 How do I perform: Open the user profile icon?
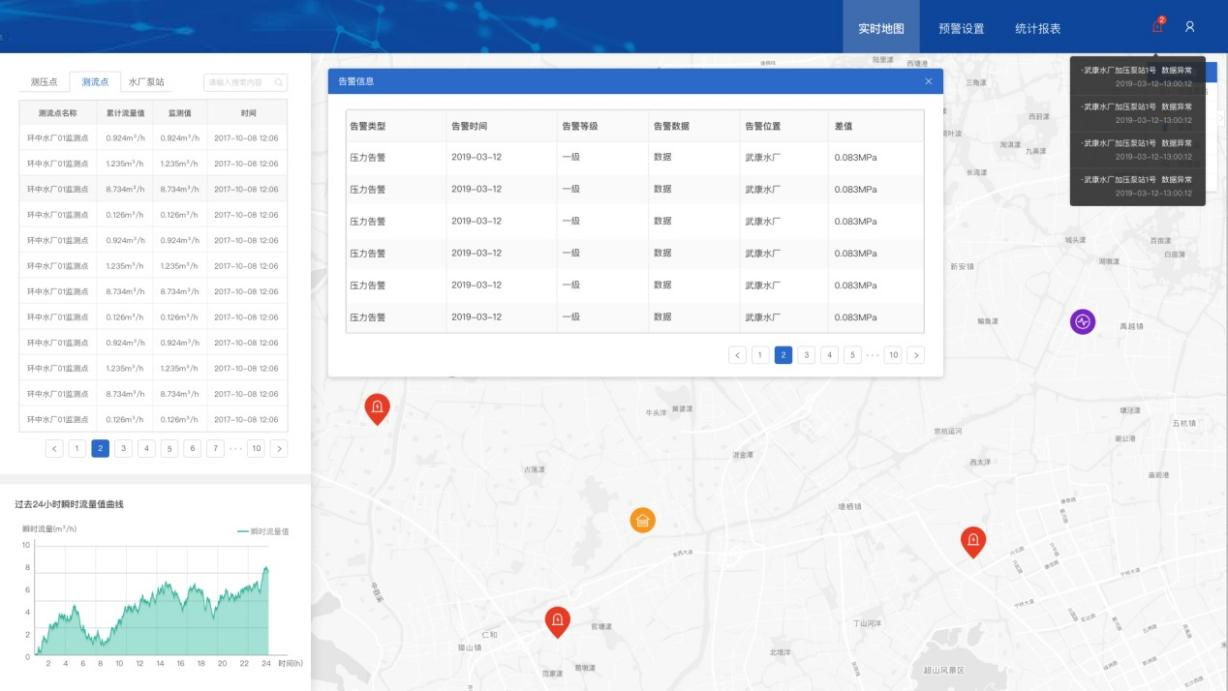pyautogui.click(x=1190, y=27)
